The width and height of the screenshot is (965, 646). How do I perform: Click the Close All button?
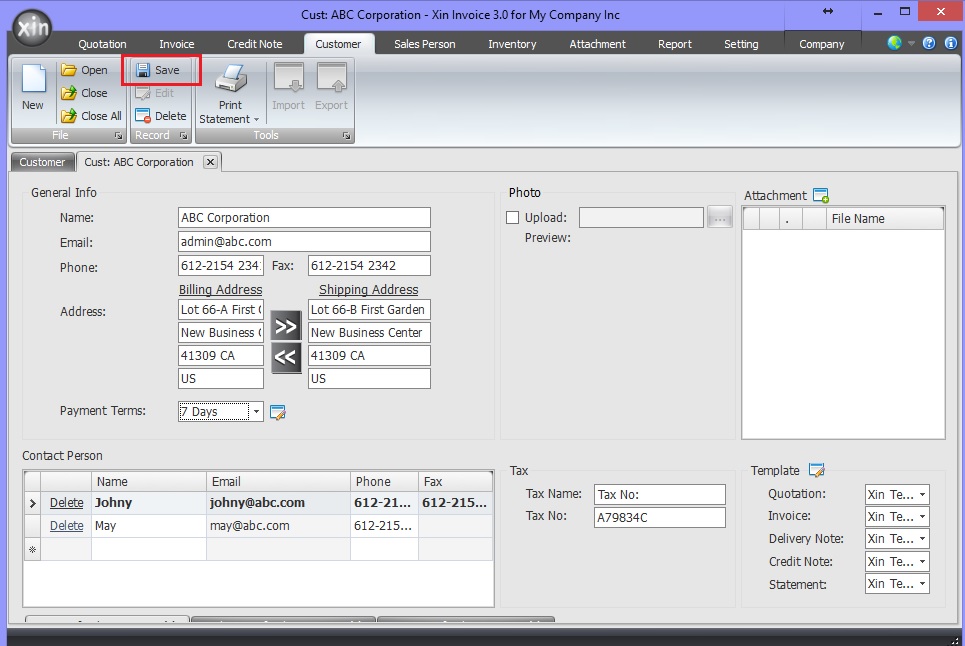click(91, 116)
